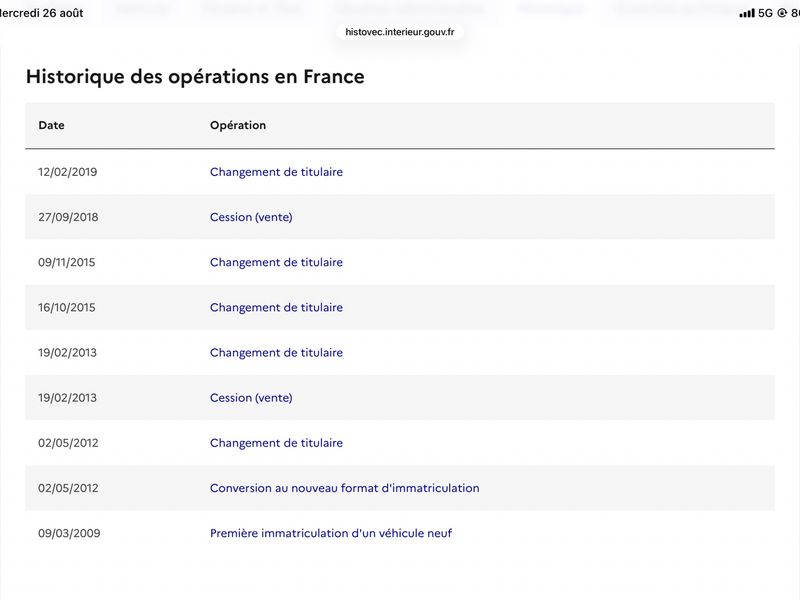Select the 09/03/2009 date cell
Image resolution: width=800 pixels, height=600 pixels.
pos(69,533)
